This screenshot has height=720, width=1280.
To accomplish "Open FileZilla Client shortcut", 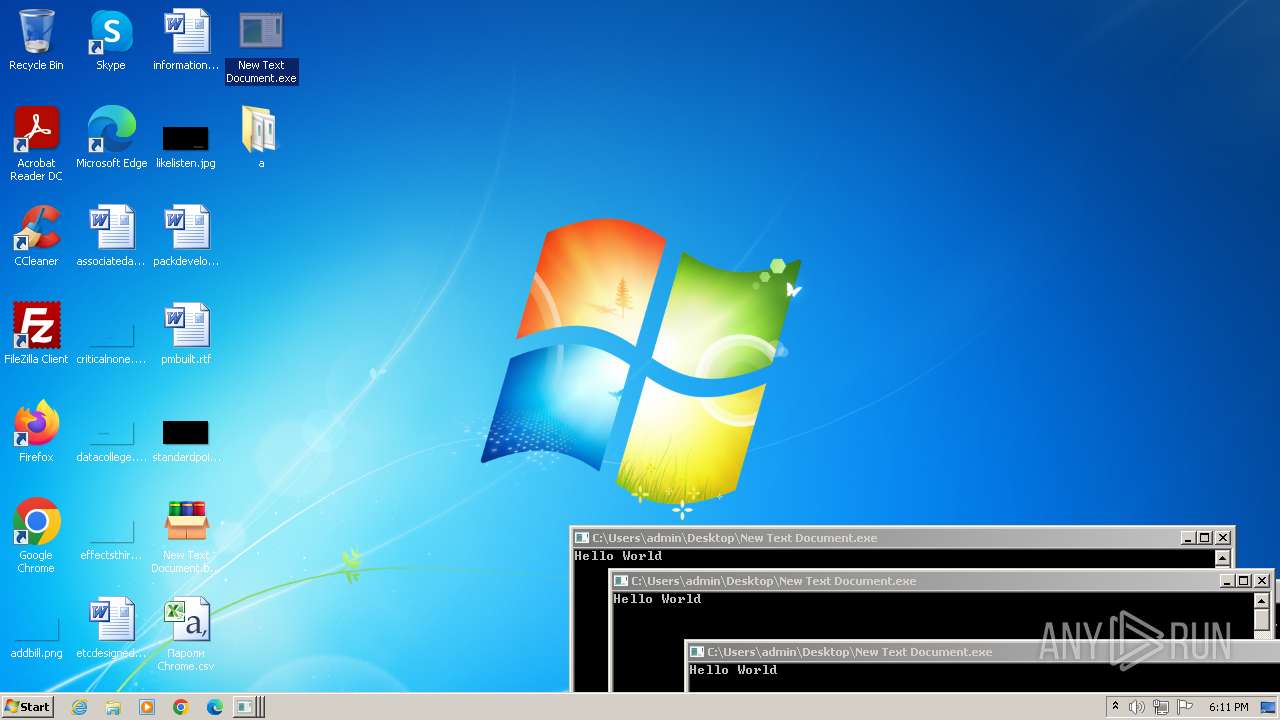I will pos(36,334).
